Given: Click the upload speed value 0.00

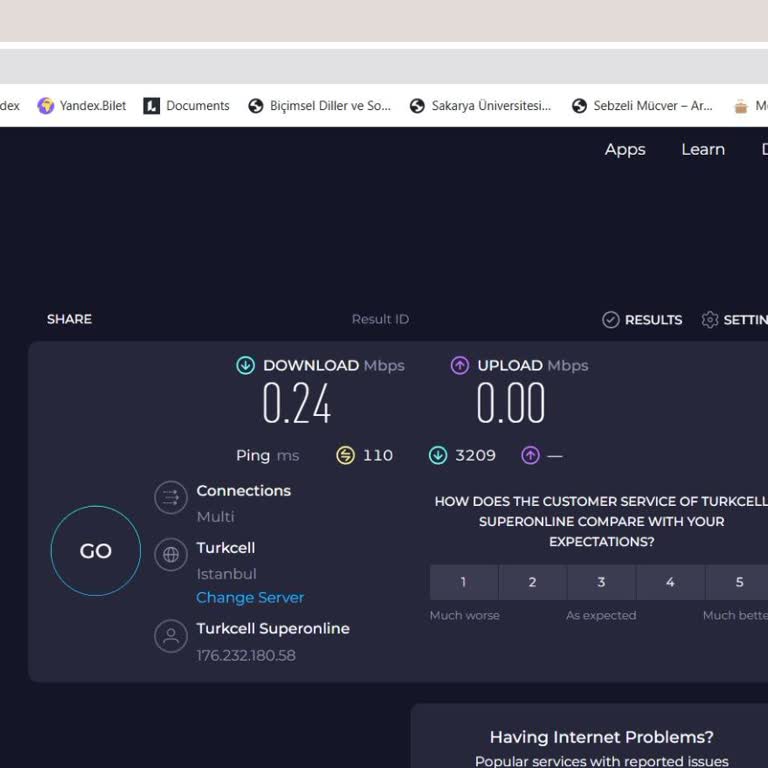Looking at the screenshot, I should (x=511, y=403).
